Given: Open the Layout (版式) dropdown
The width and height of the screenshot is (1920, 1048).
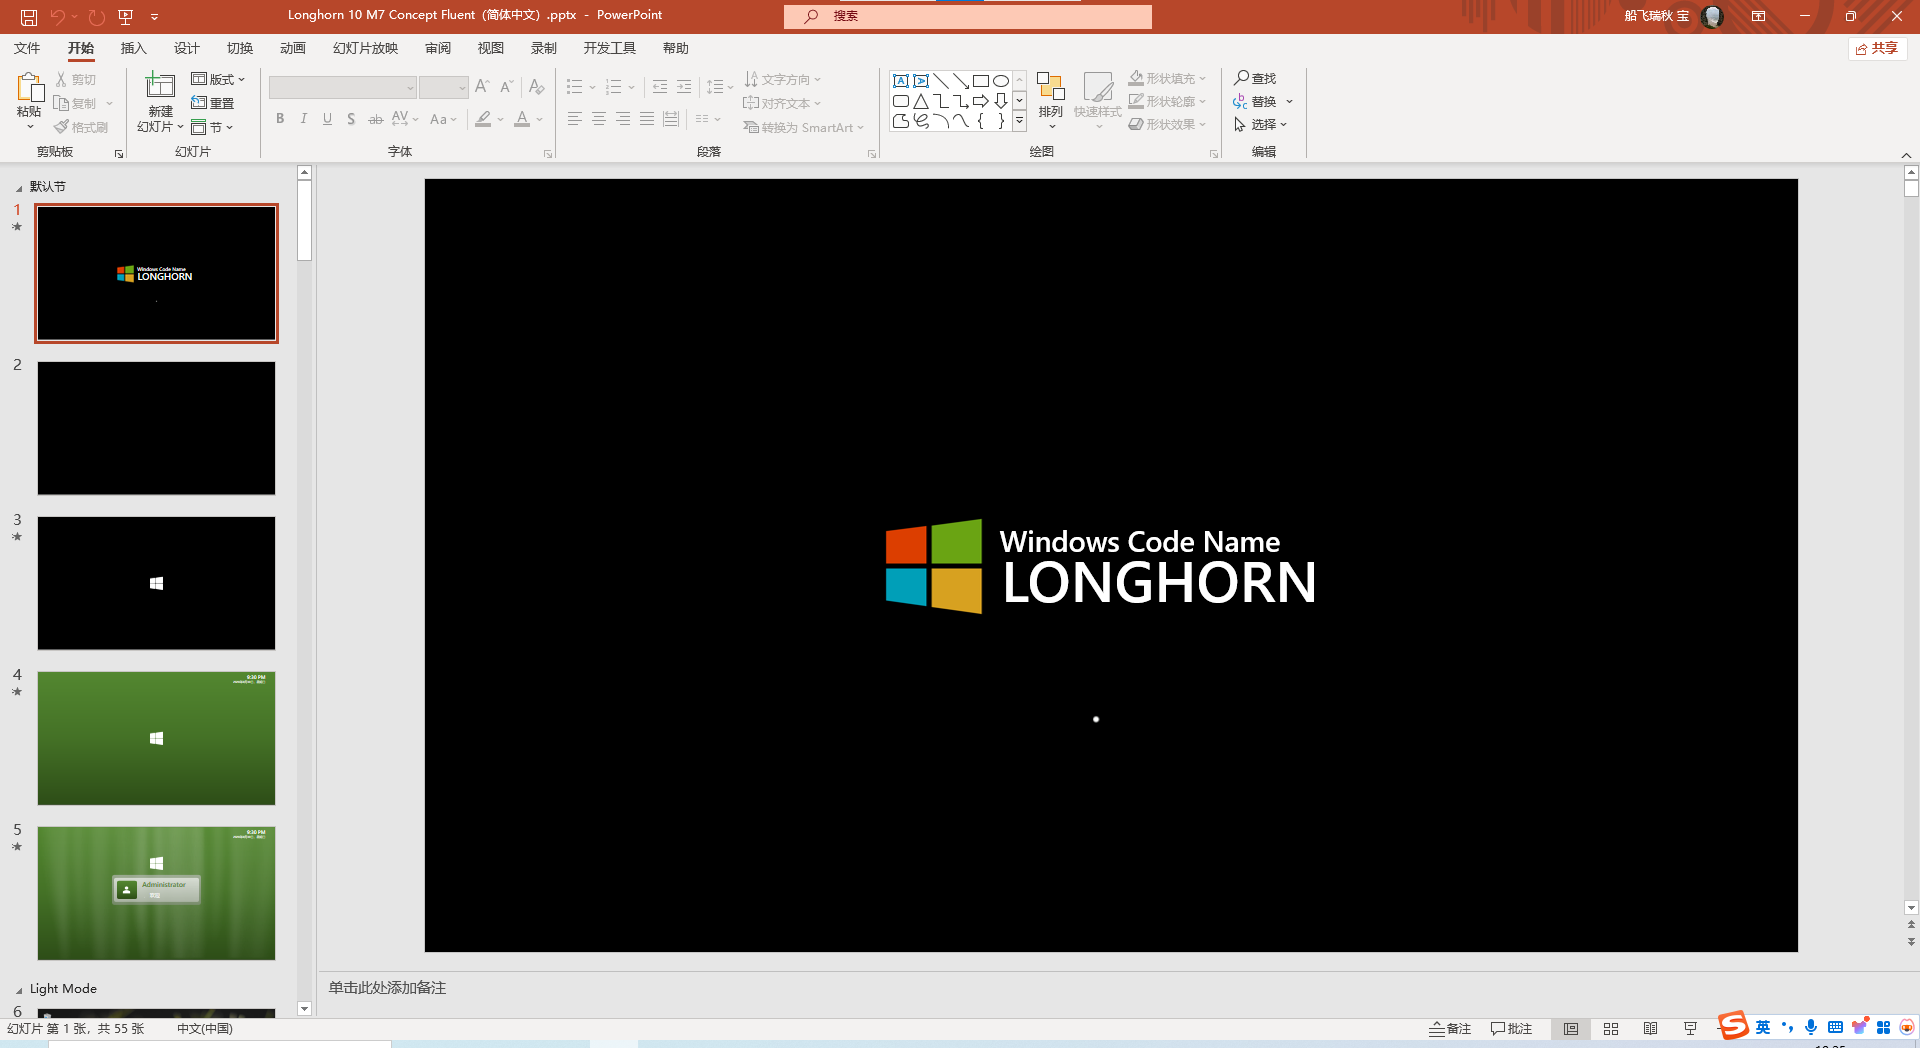Looking at the screenshot, I should pyautogui.click(x=218, y=79).
